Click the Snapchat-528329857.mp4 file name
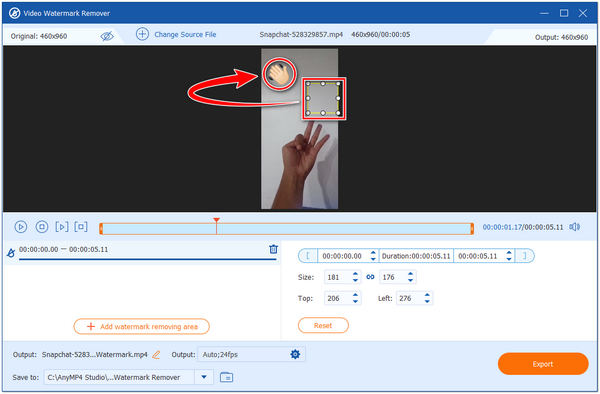This screenshot has width=600, height=394. tap(301, 34)
